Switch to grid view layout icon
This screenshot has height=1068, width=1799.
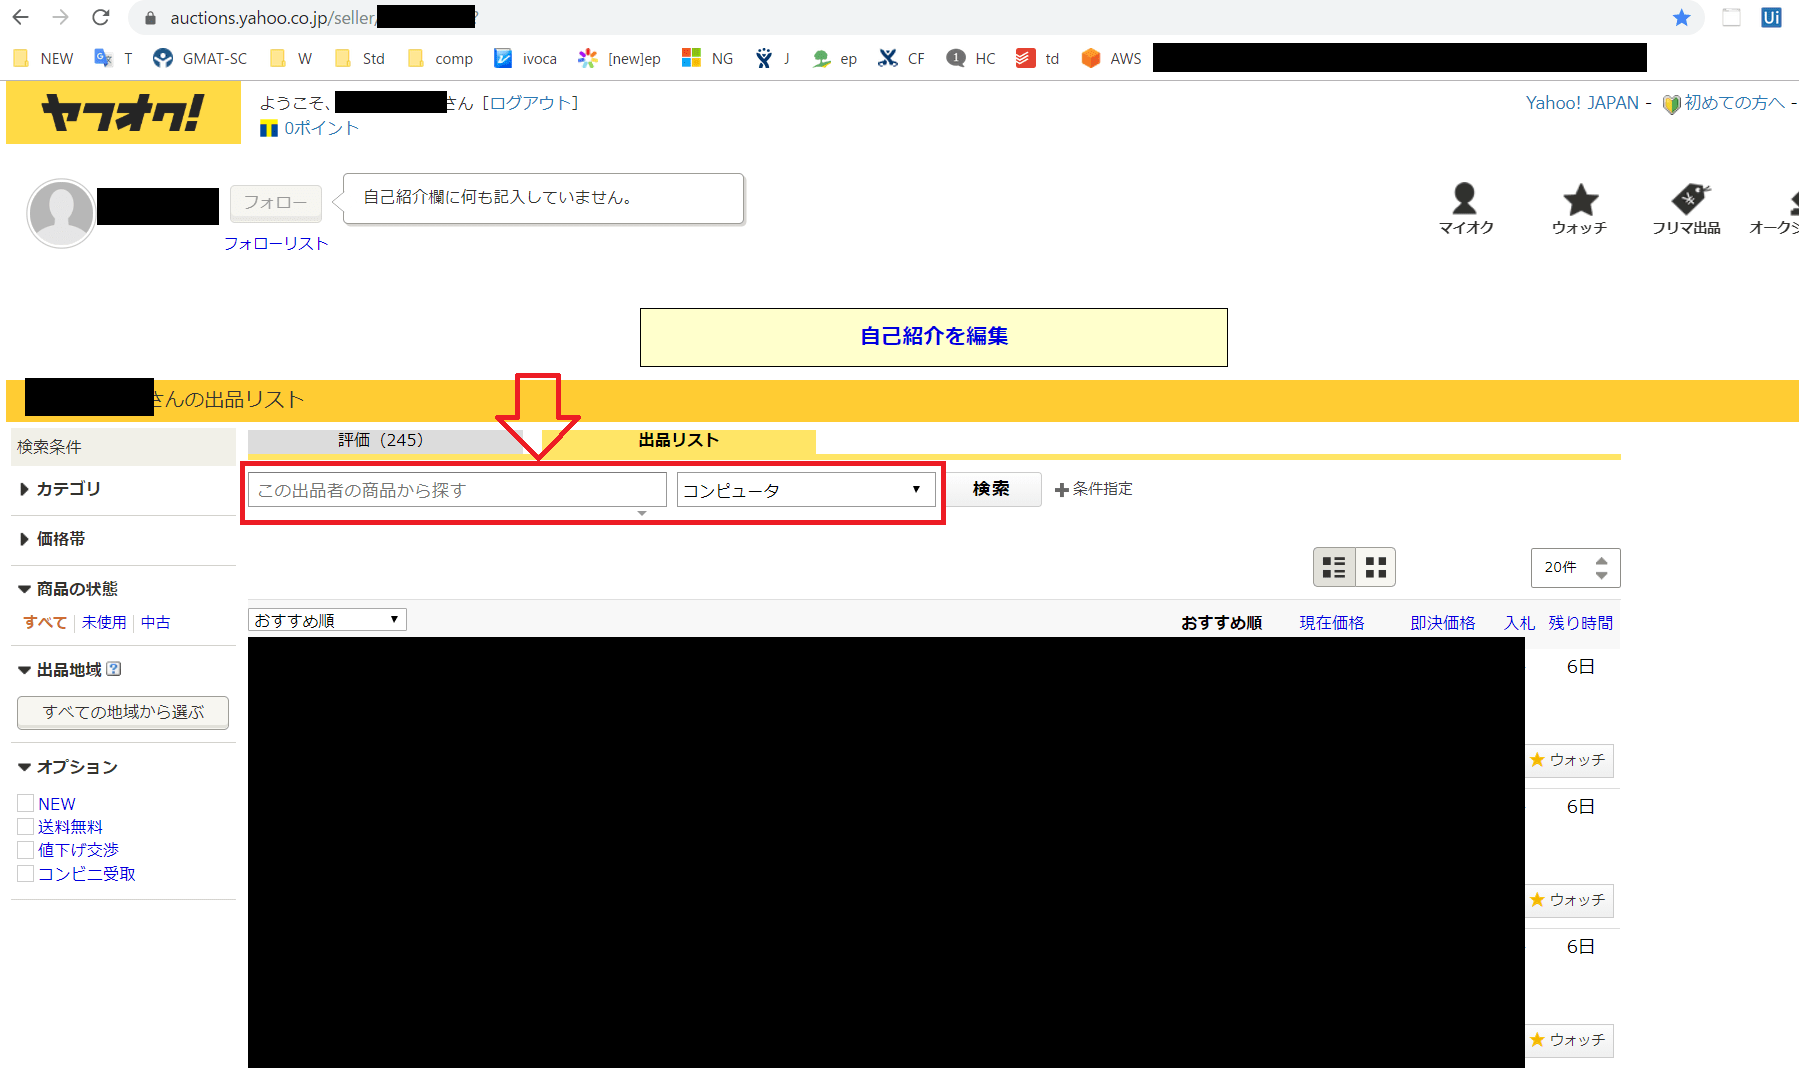[x=1376, y=567]
